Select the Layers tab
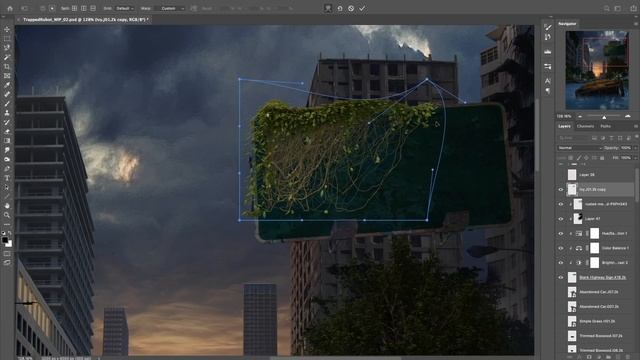 tap(564, 127)
